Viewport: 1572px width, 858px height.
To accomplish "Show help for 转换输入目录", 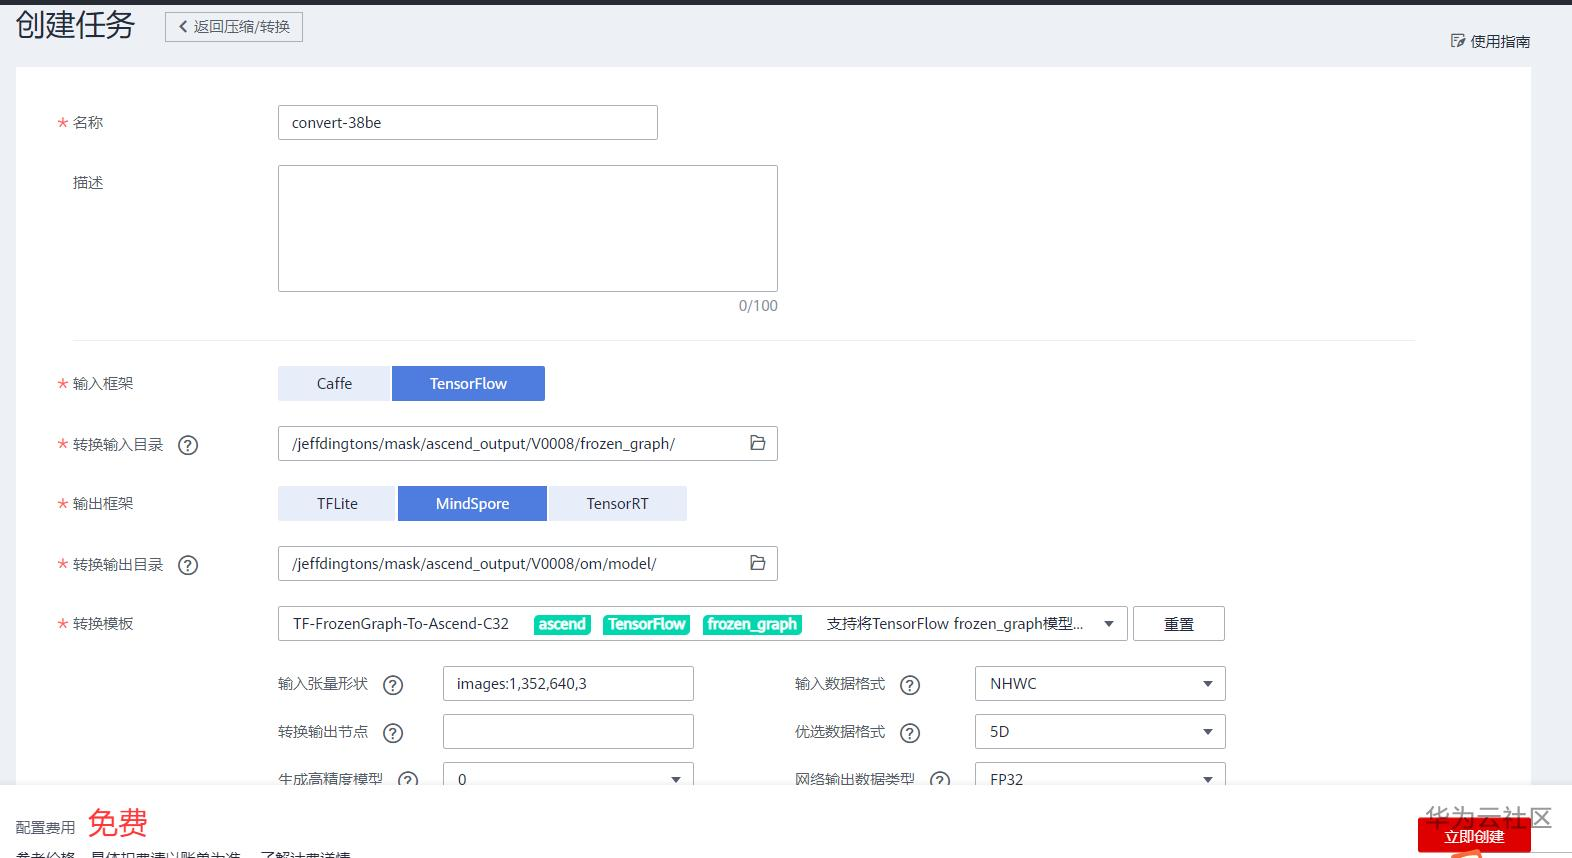I will pos(188,445).
